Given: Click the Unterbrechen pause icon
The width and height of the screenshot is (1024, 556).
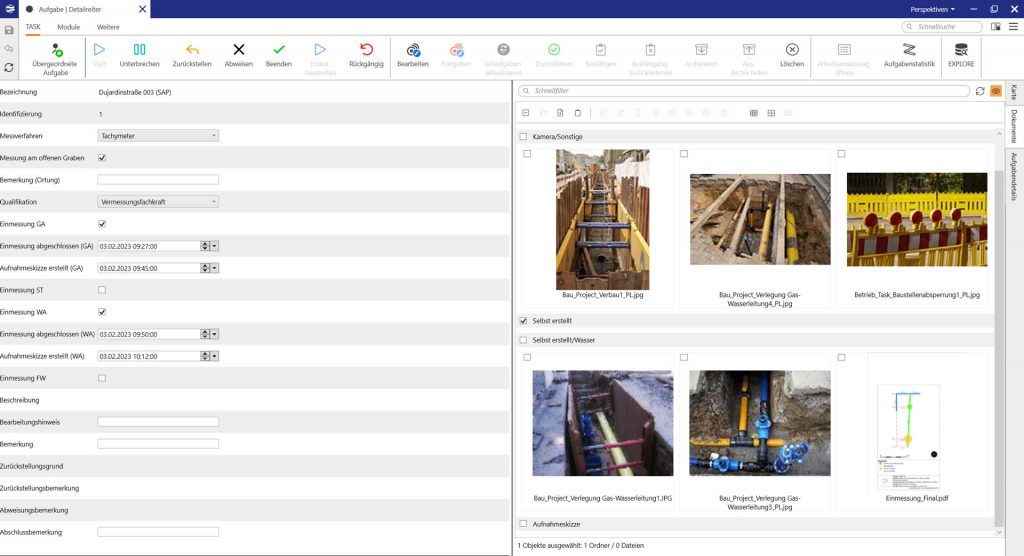Looking at the screenshot, I should coord(139,50).
